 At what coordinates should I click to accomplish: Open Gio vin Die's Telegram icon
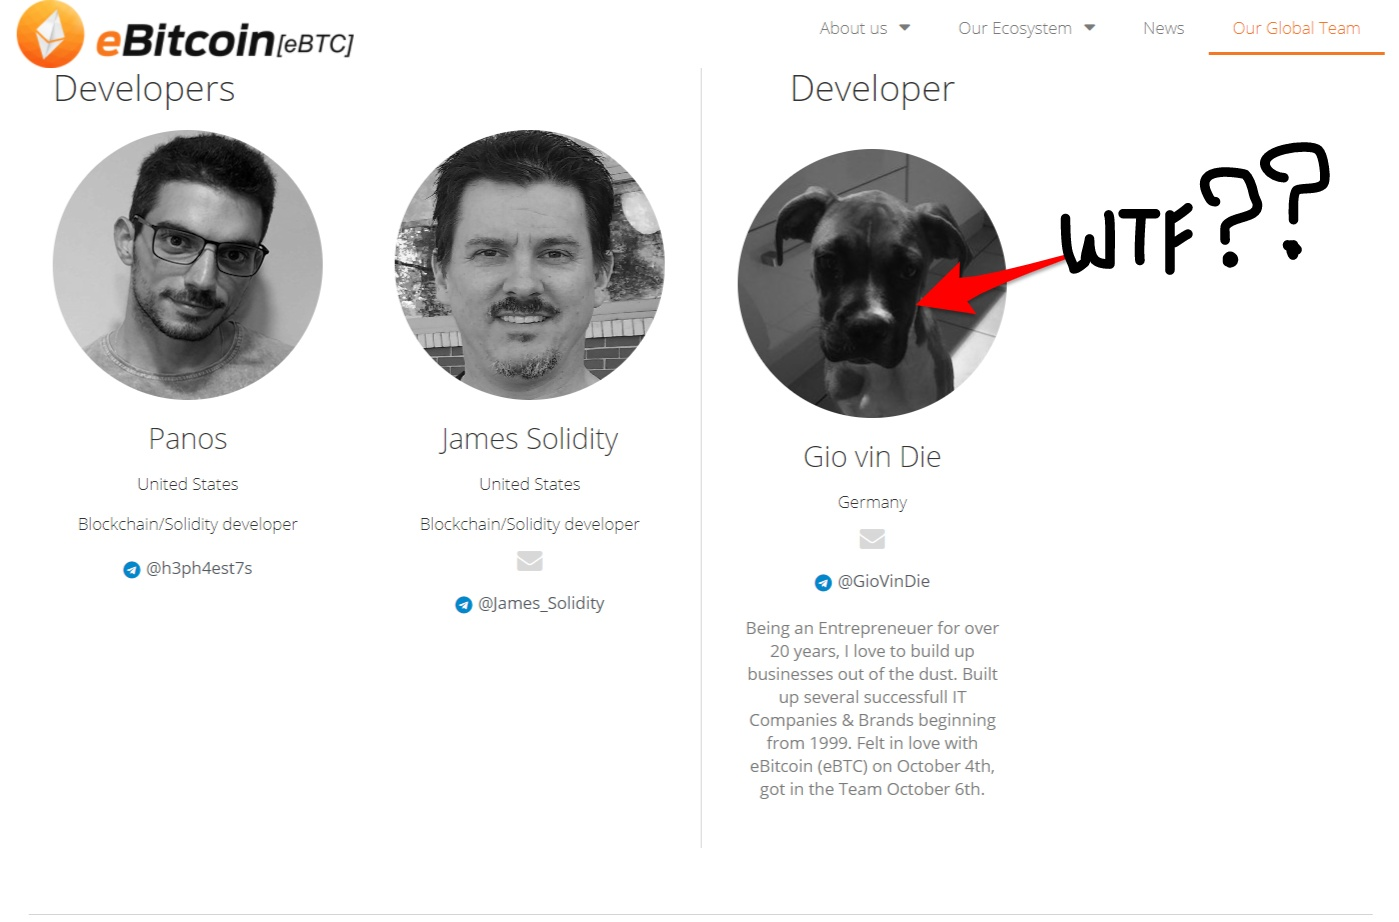[823, 583]
